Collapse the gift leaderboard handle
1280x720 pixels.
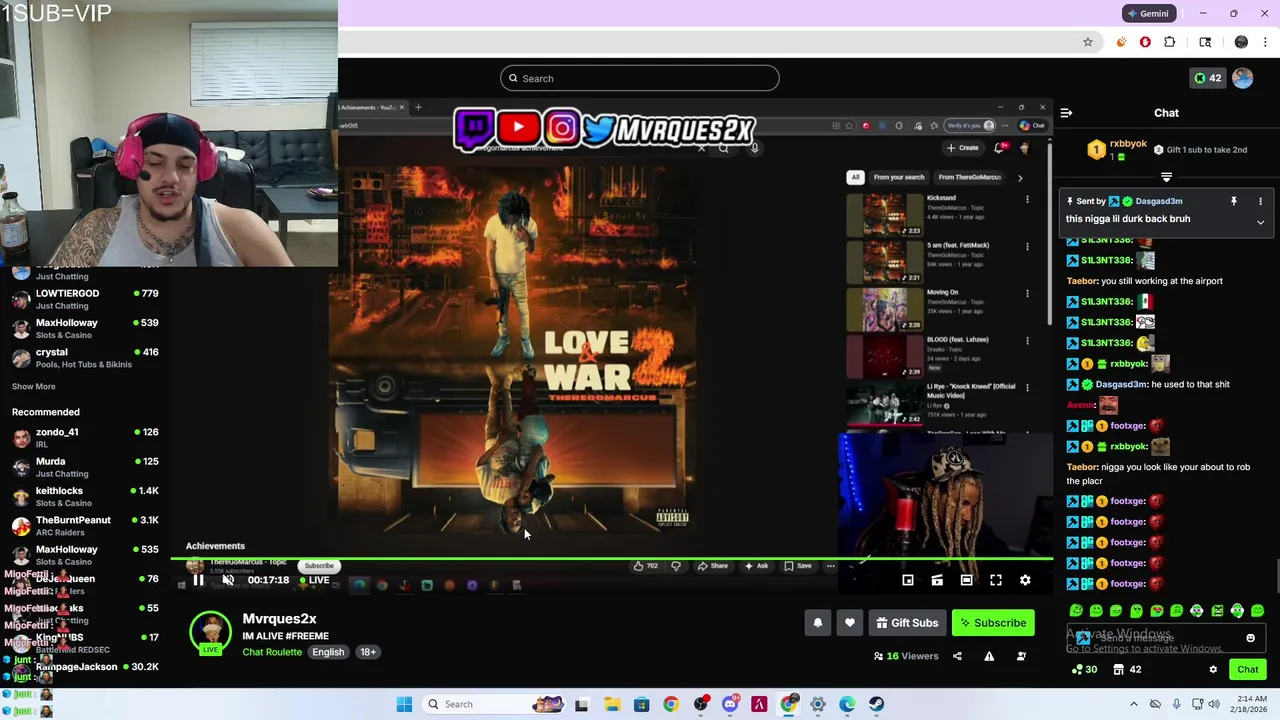1166,177
